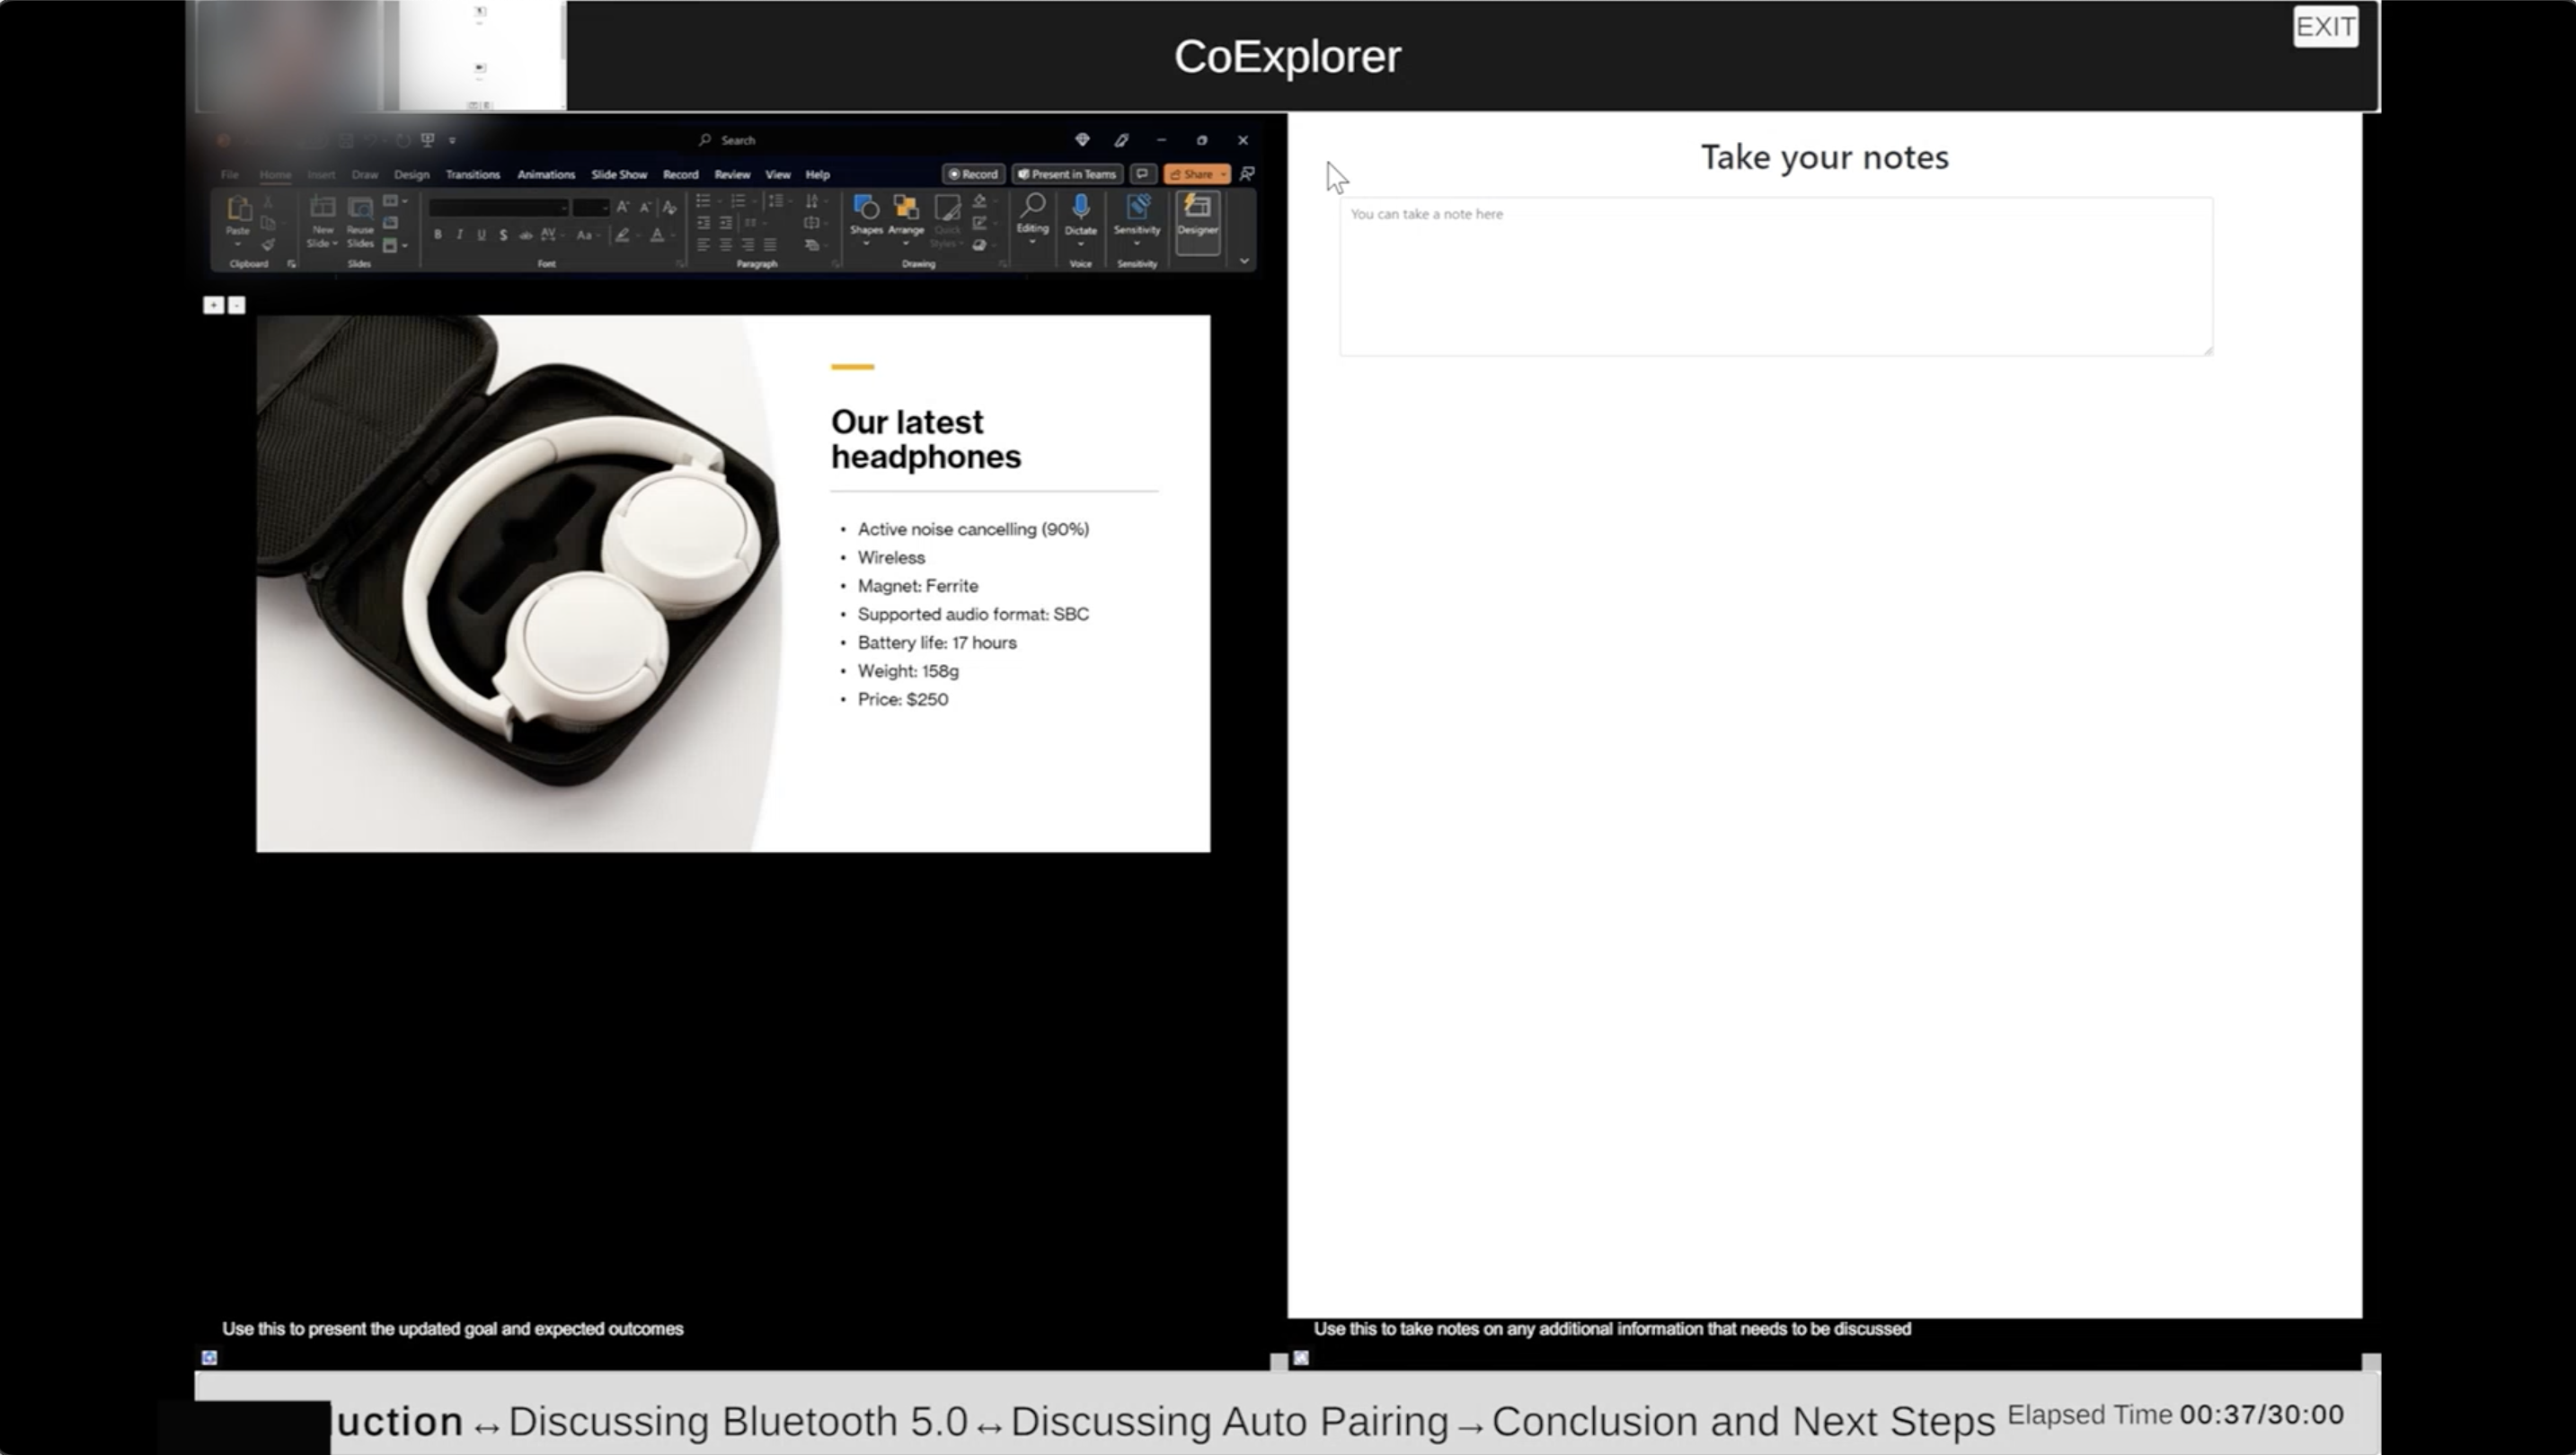2576x1455 pixels.
Task: Open the Slide Show tab
Action: [x=618, y=174]
